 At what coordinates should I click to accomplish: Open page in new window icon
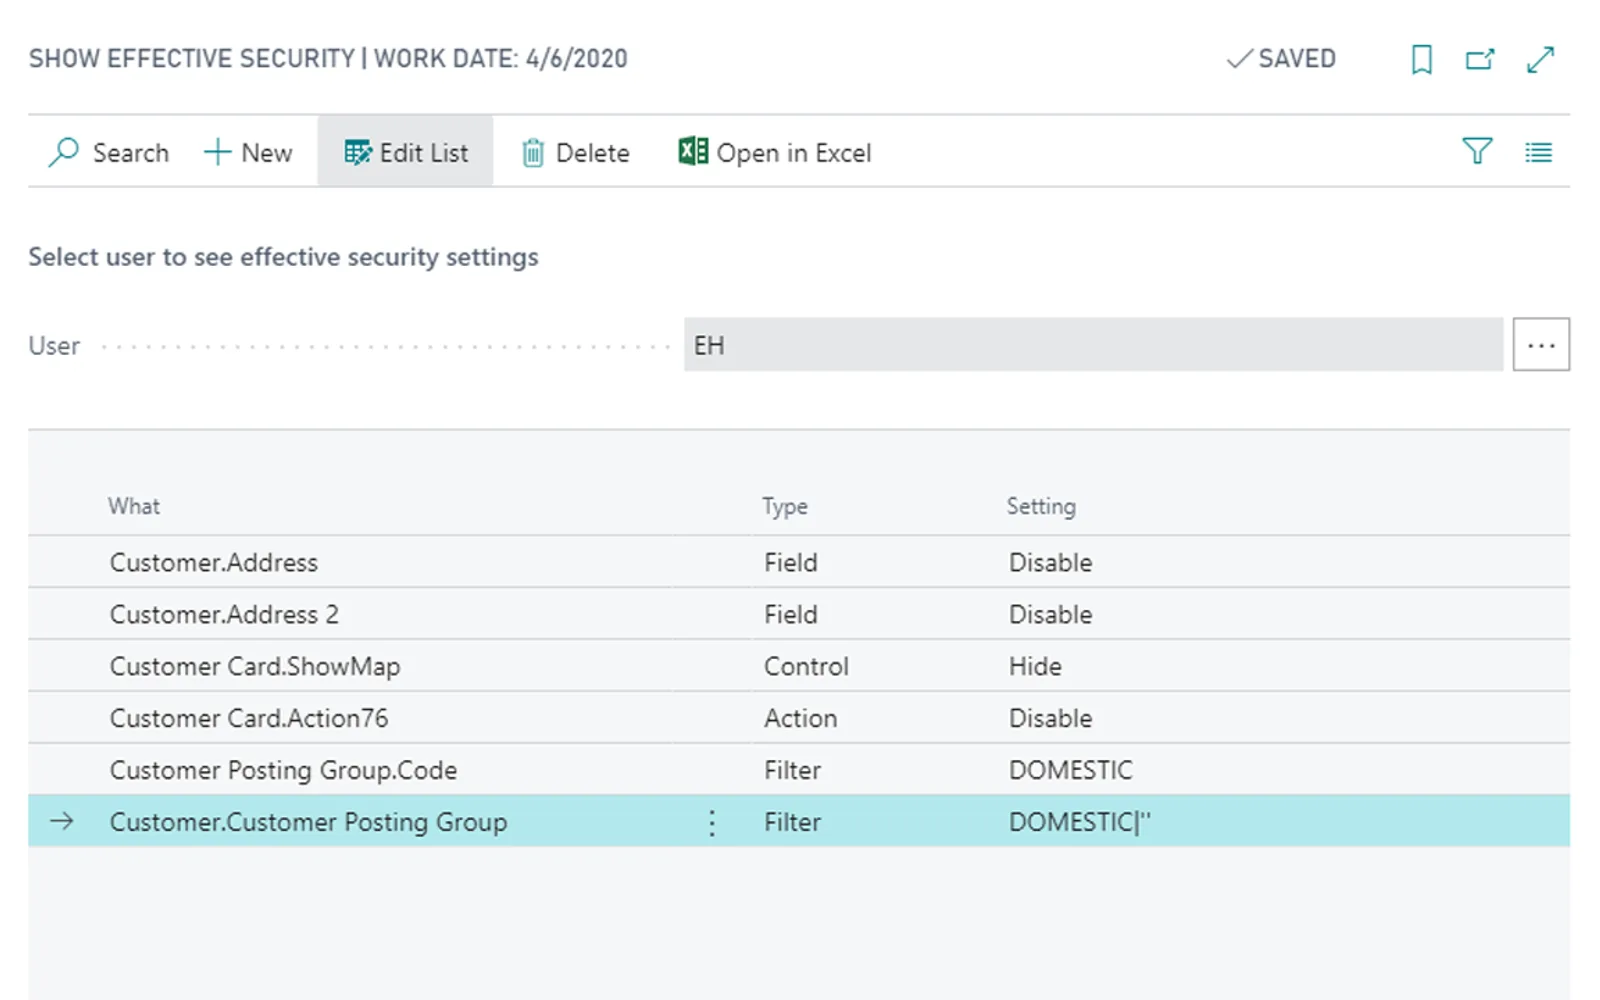(x=1480, y=60)
